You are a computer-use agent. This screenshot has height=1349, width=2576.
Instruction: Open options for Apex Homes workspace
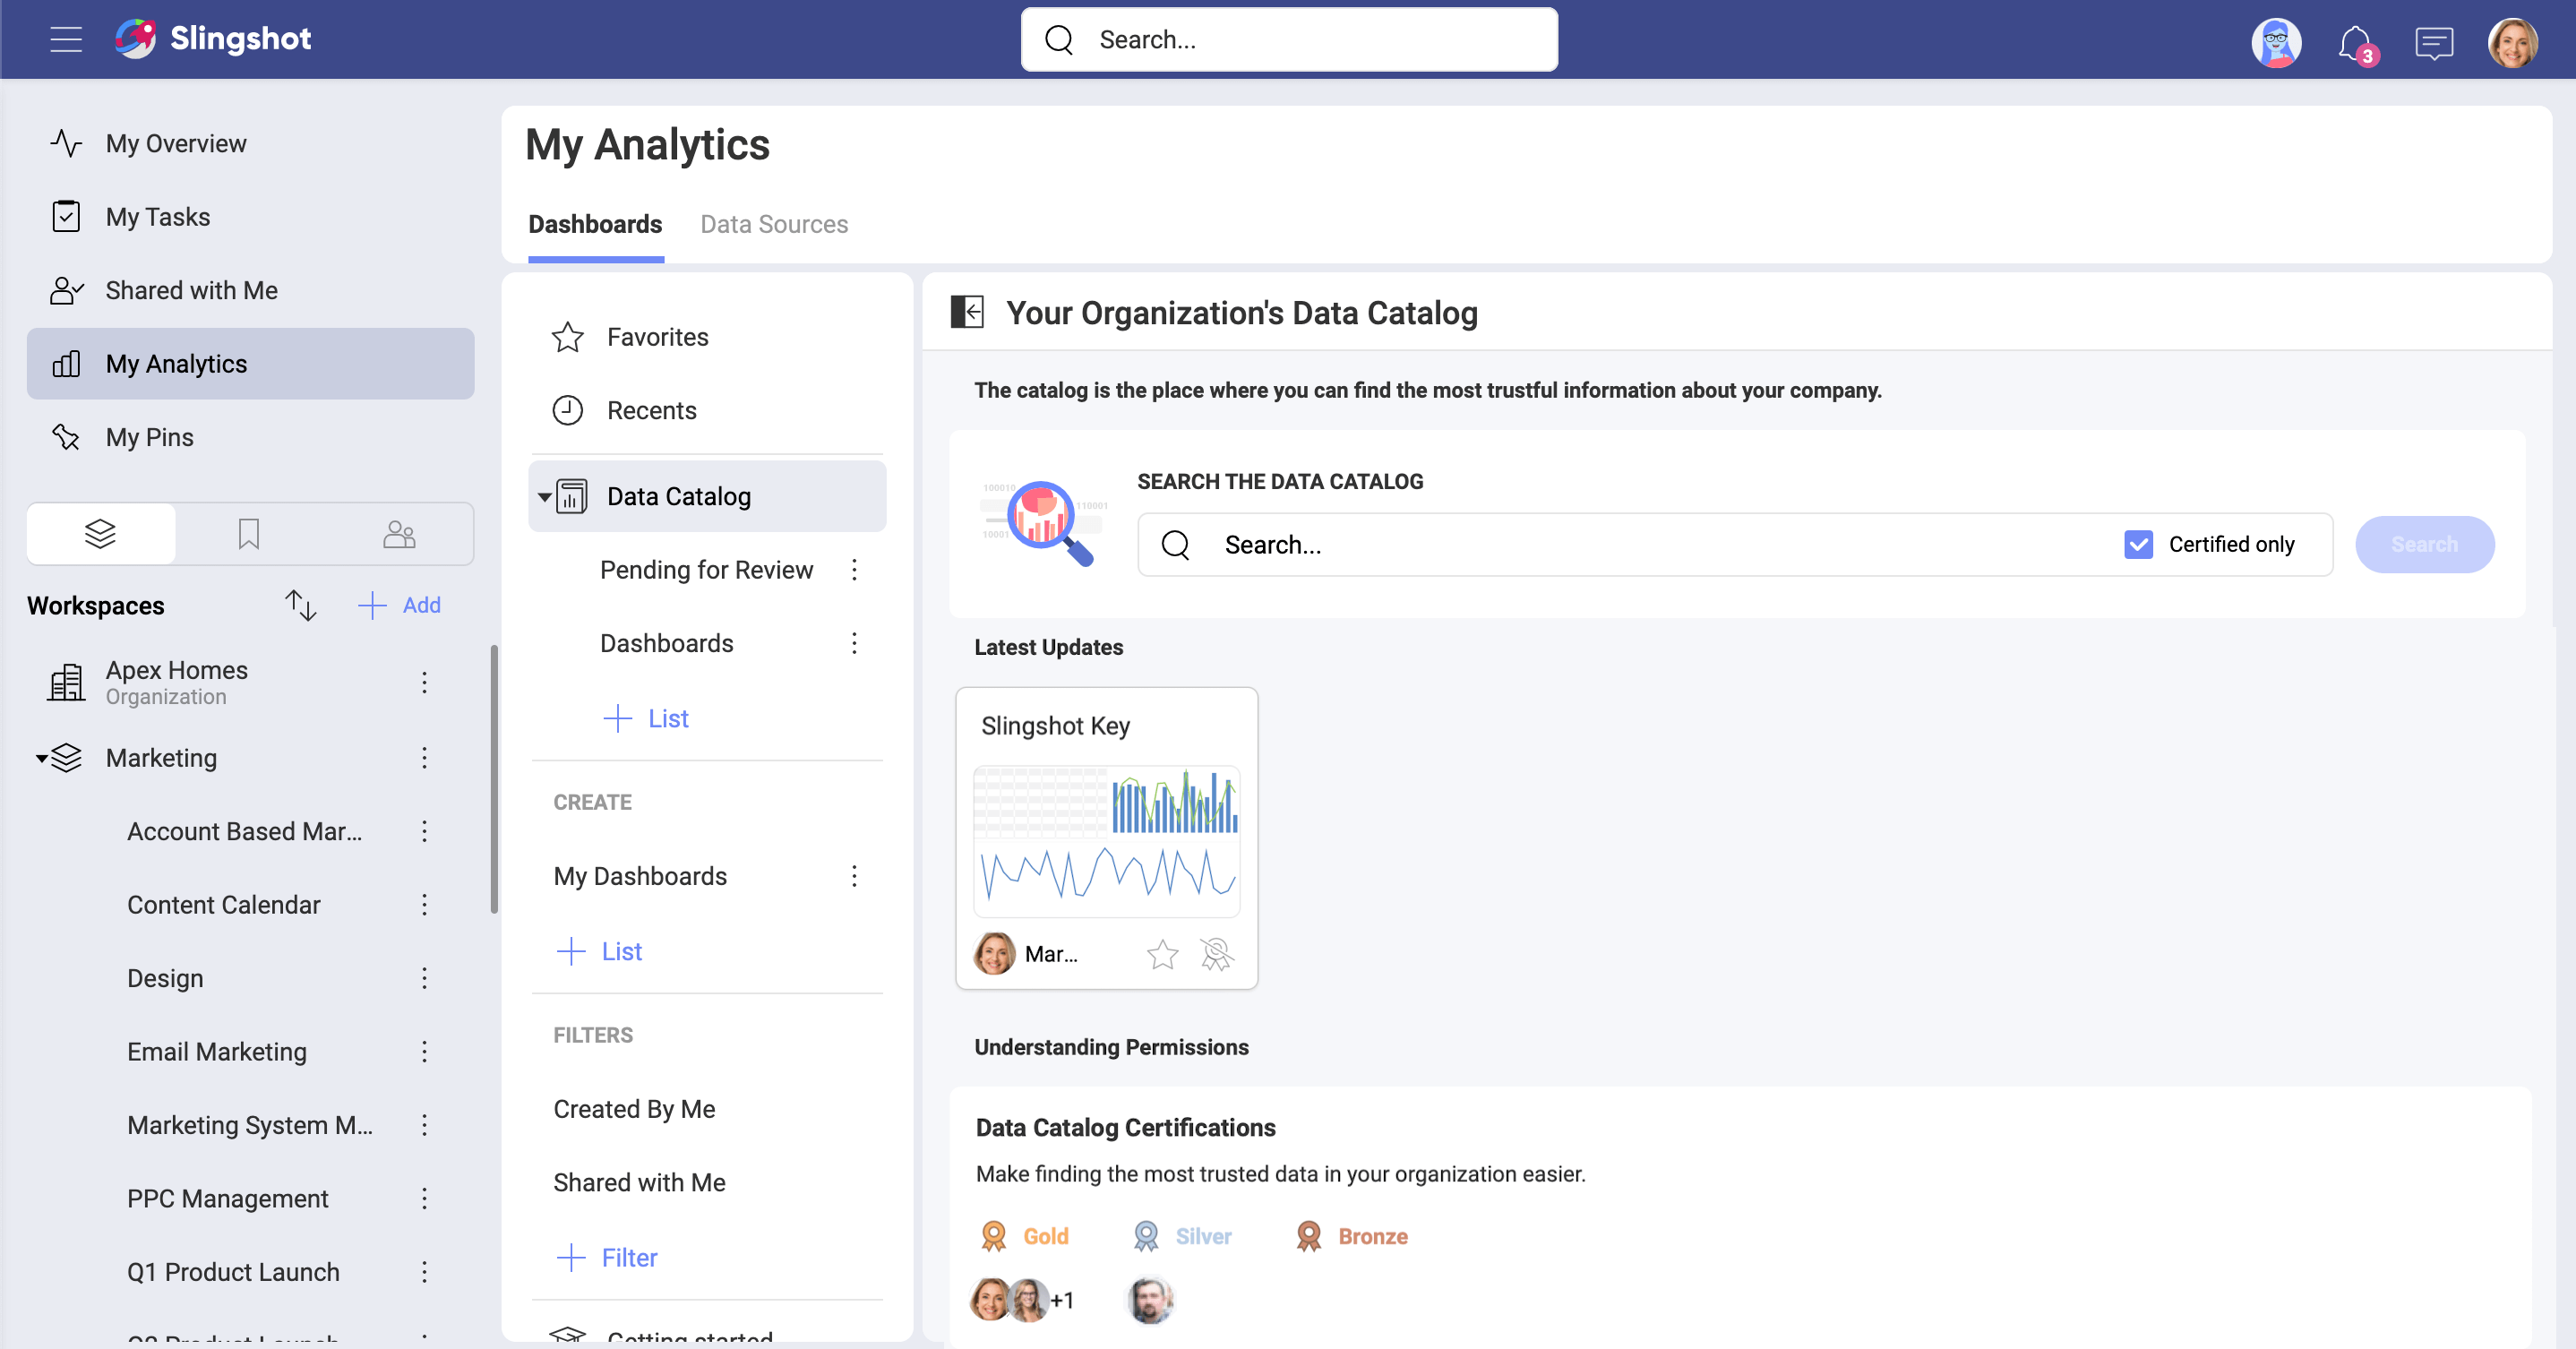(x=424, y=682)
